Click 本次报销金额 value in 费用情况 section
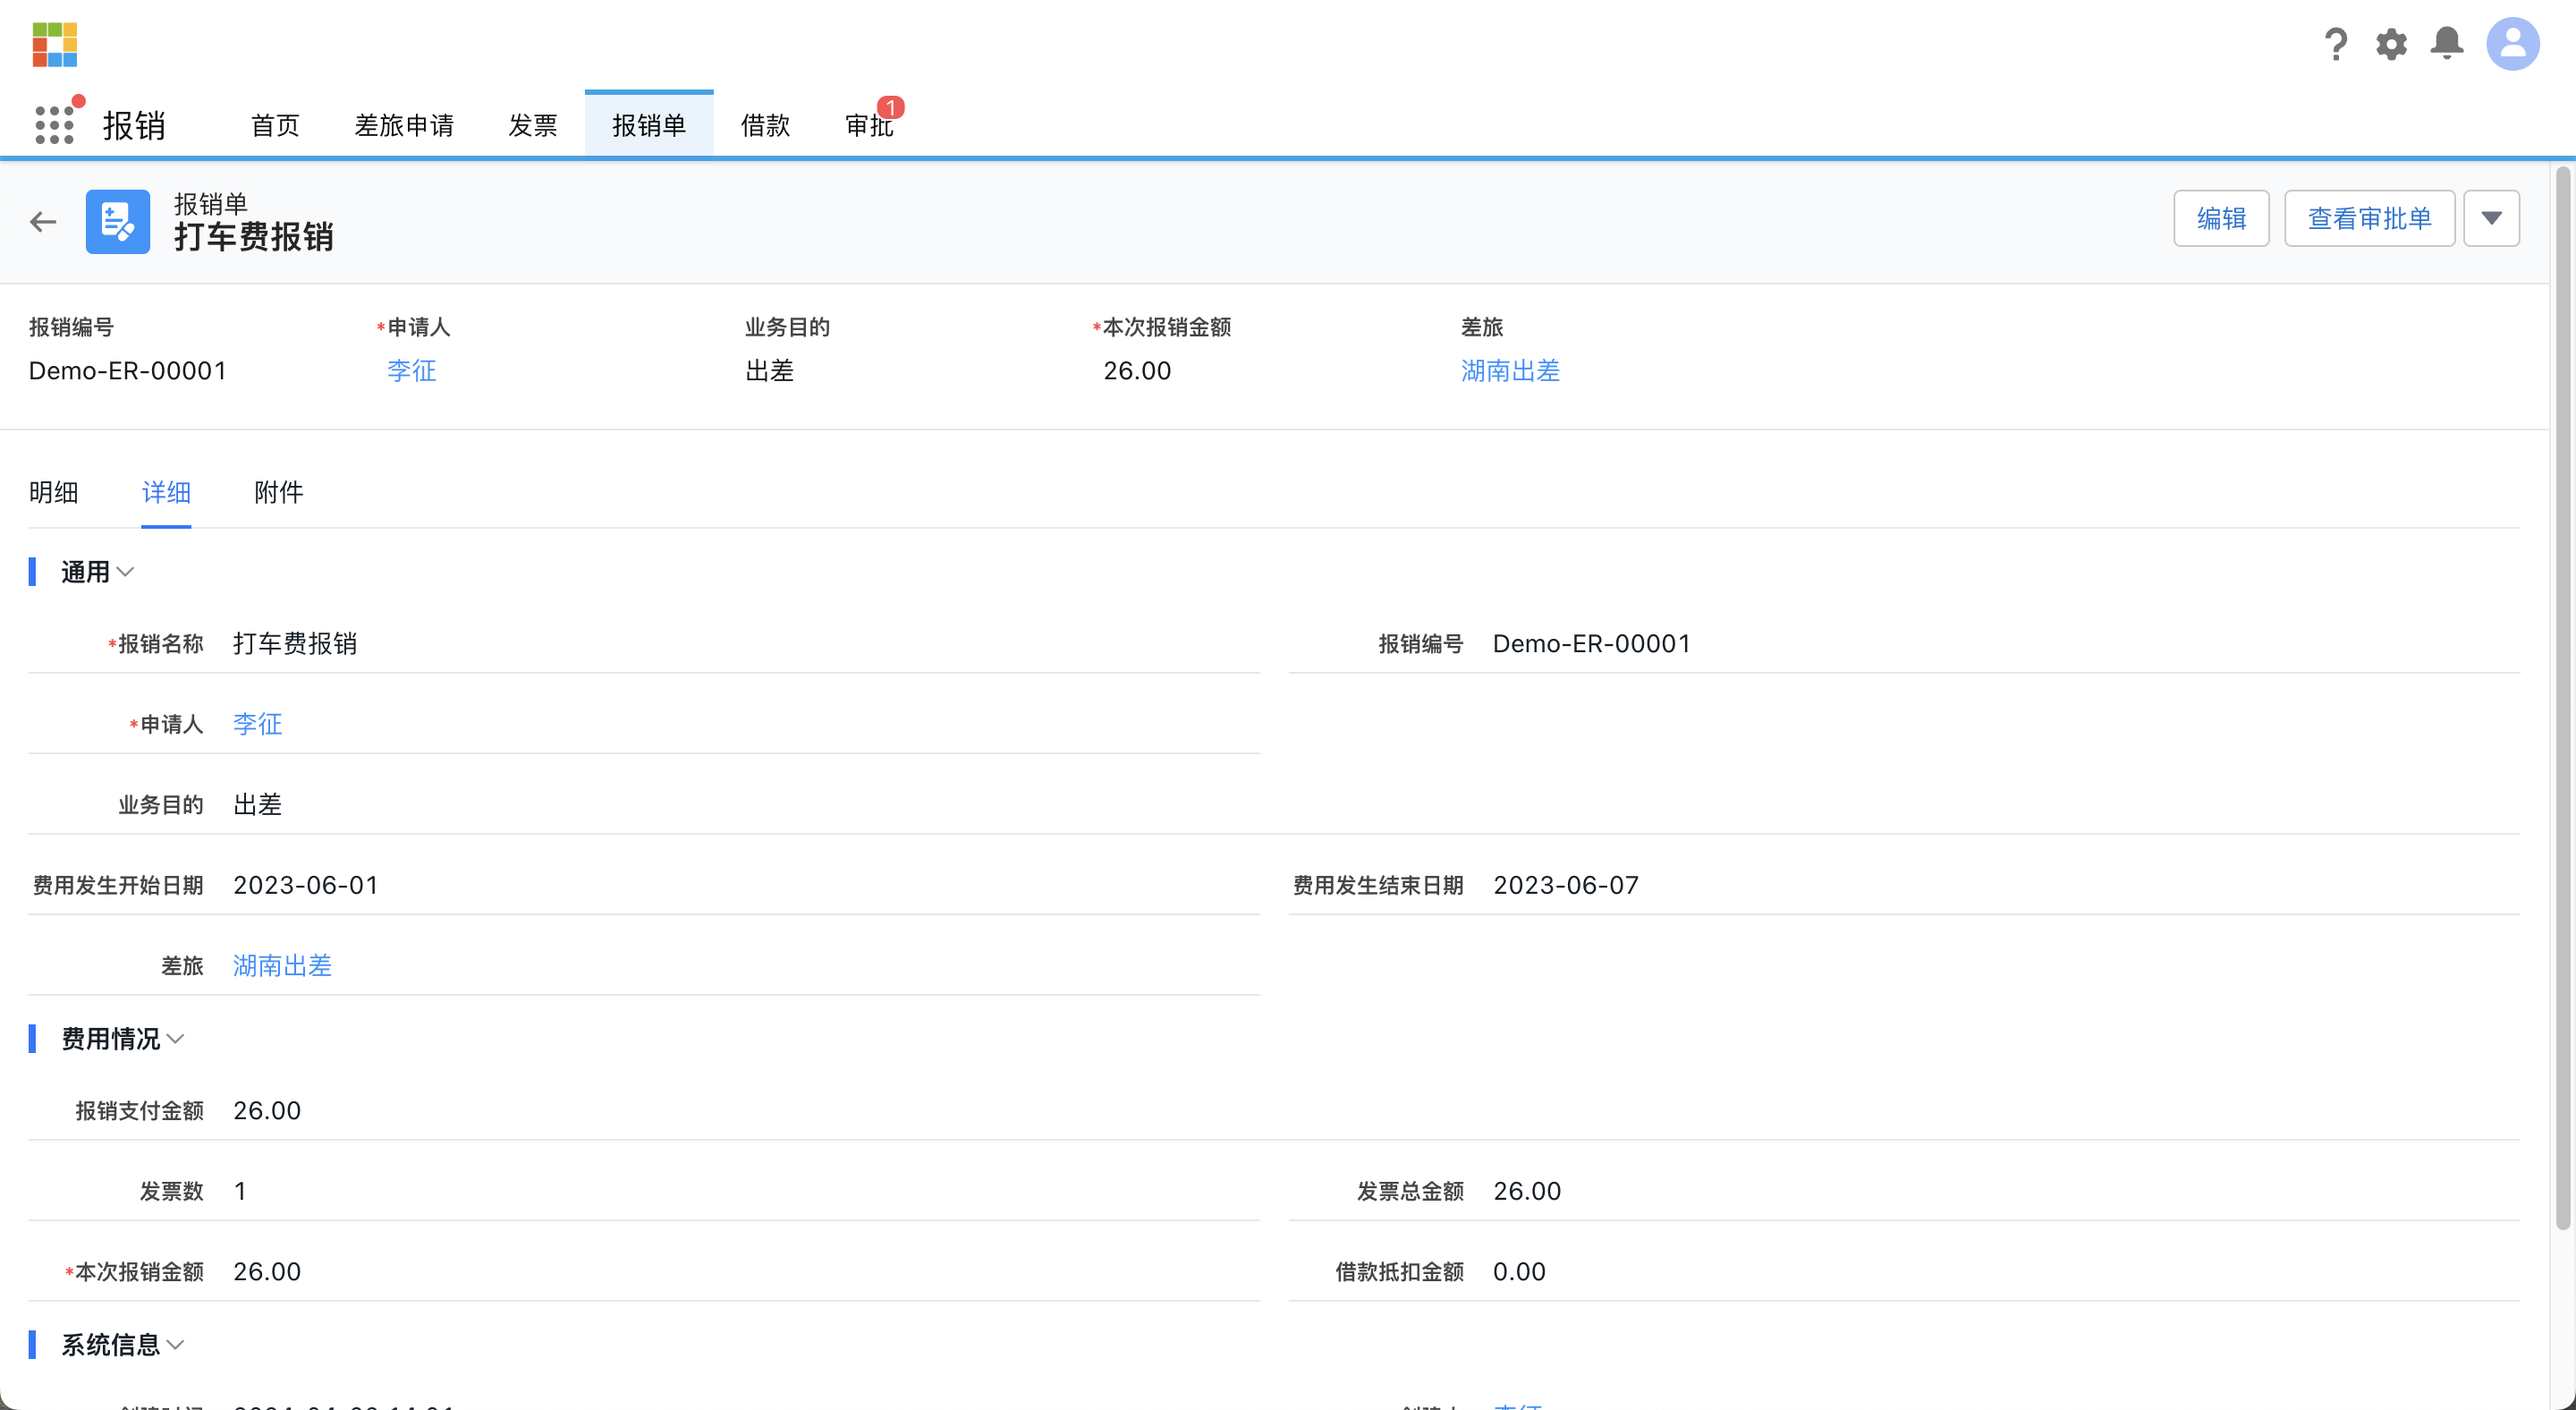 pos(267,1272)
